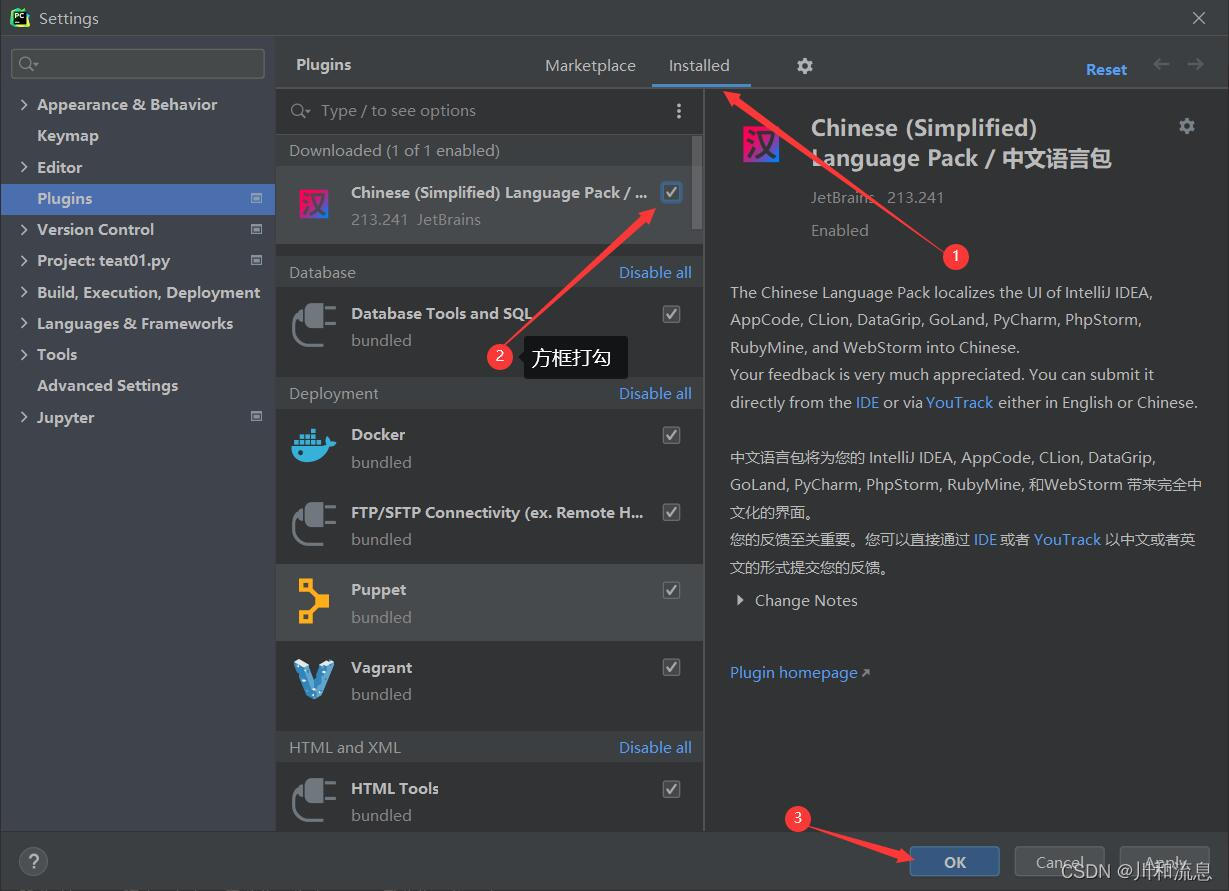Select Keymap in settings tree
Viewport: 1229px width, 891px height.
(68, 136)
